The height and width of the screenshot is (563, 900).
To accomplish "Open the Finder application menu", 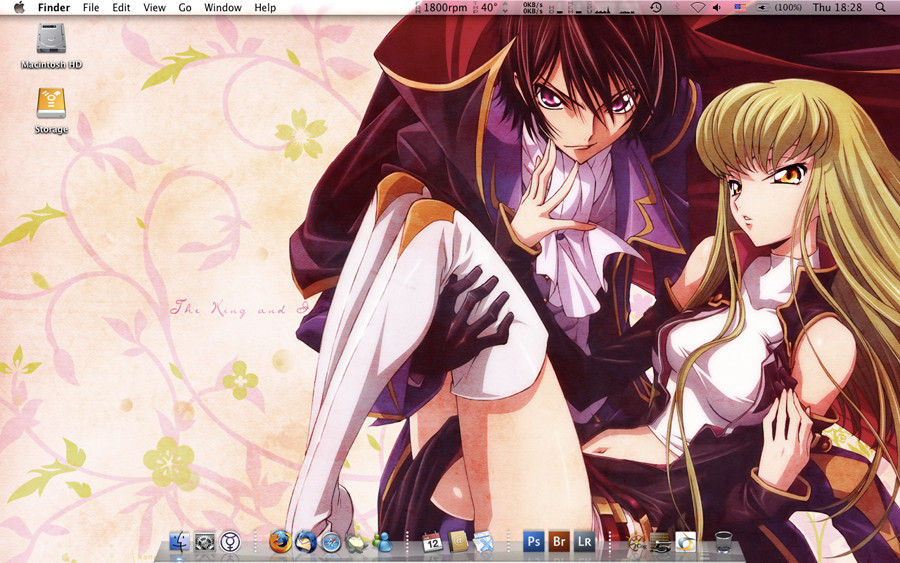I will pos(54,7).
